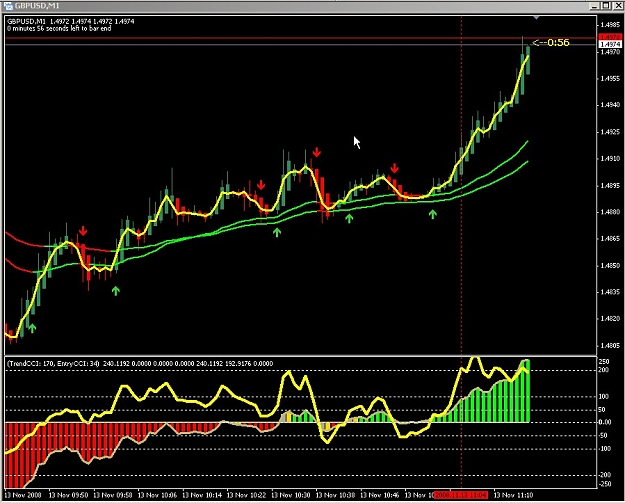Click the 1.4940 price scale value
625x503 pixels.
coord(610,105)
